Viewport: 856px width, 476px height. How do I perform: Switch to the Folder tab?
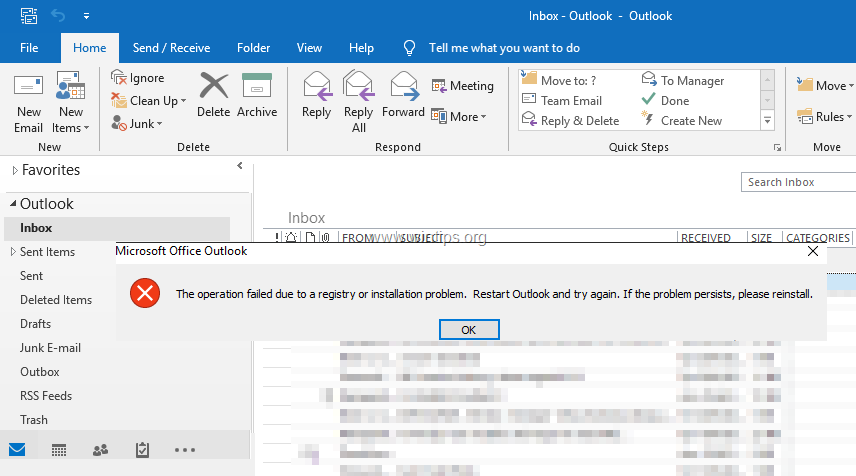[253, 48]
